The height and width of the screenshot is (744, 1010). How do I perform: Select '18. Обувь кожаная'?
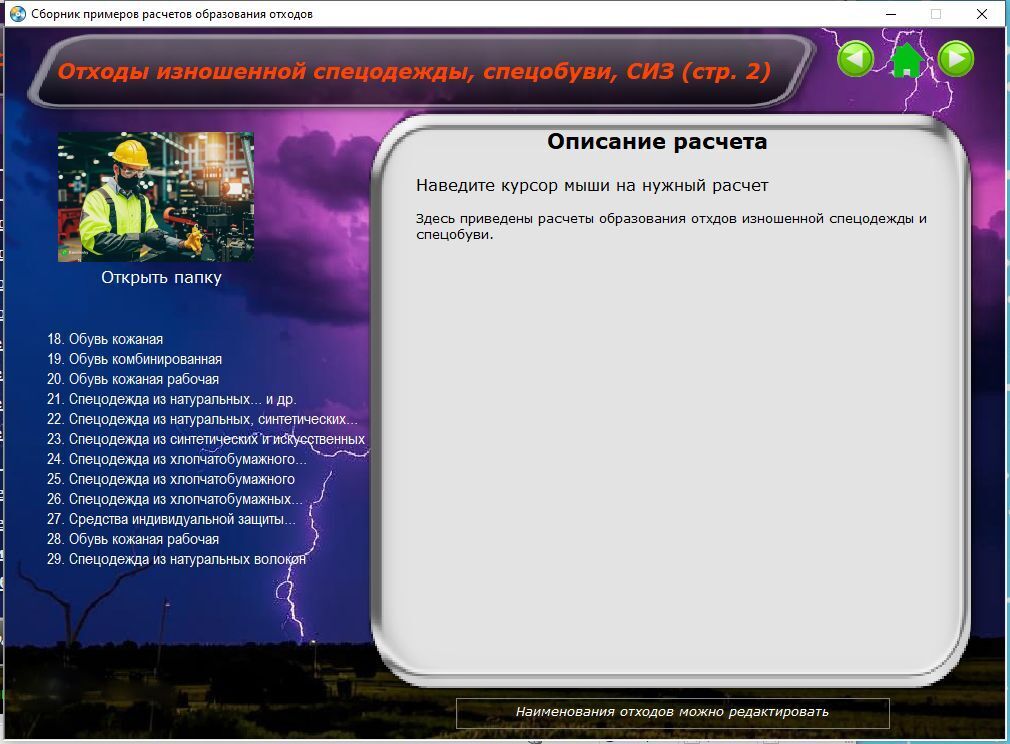pos(105,339)
